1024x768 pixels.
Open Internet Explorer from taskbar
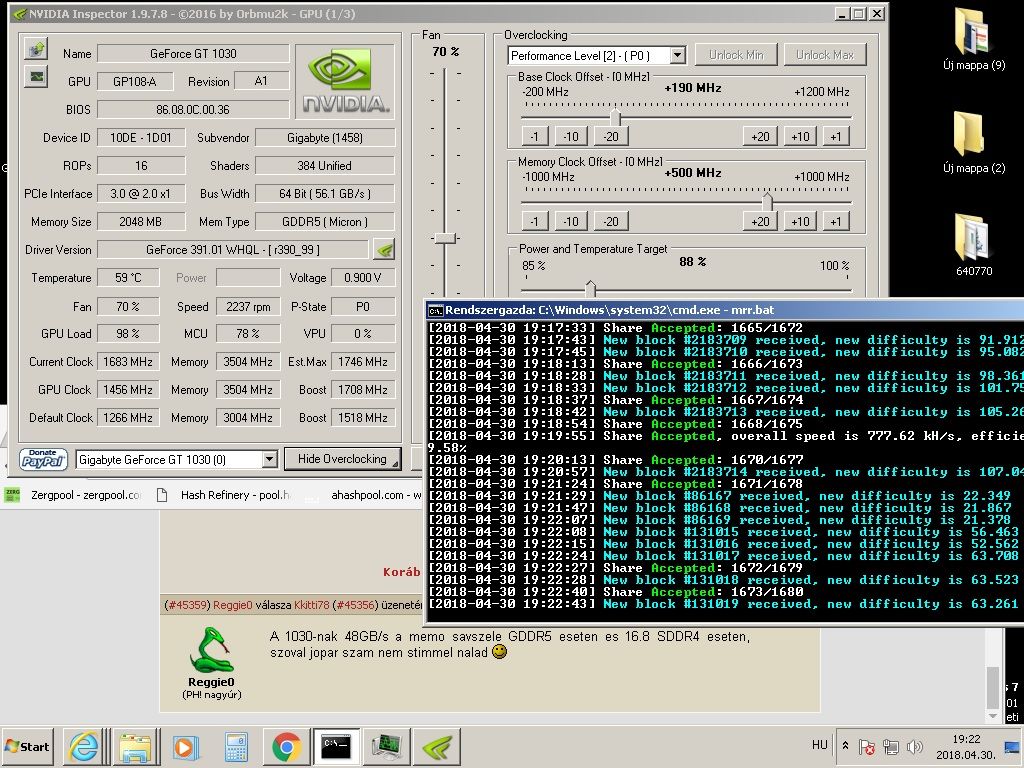(x=84, y=746)
